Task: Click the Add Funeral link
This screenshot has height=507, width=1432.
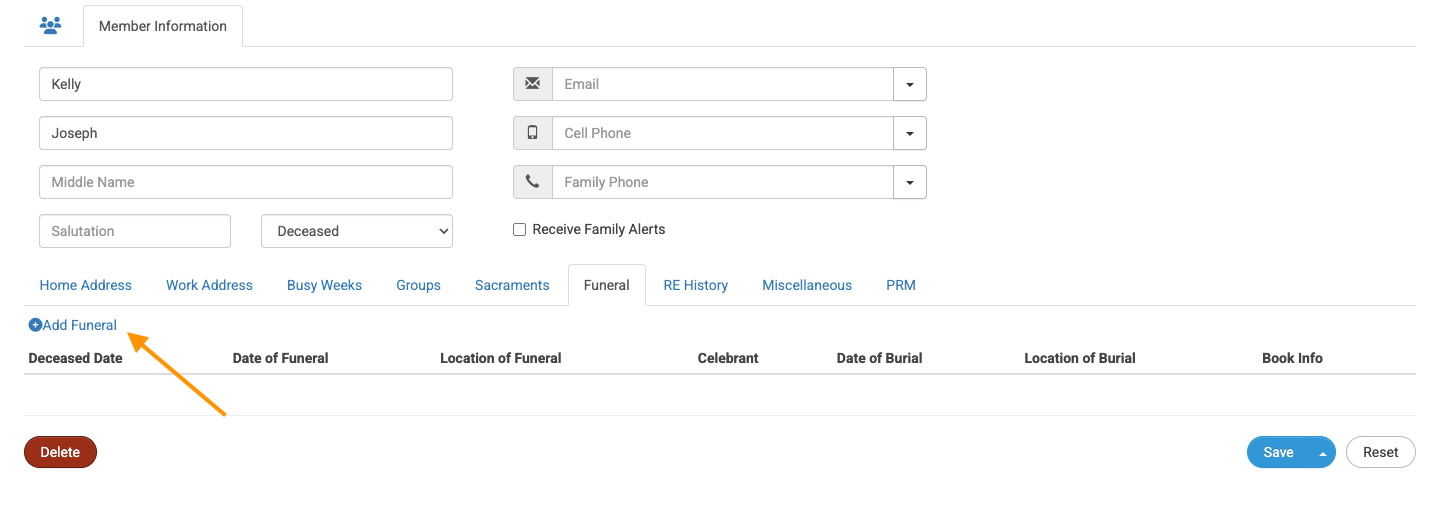Action: click(x=80, y=325)
